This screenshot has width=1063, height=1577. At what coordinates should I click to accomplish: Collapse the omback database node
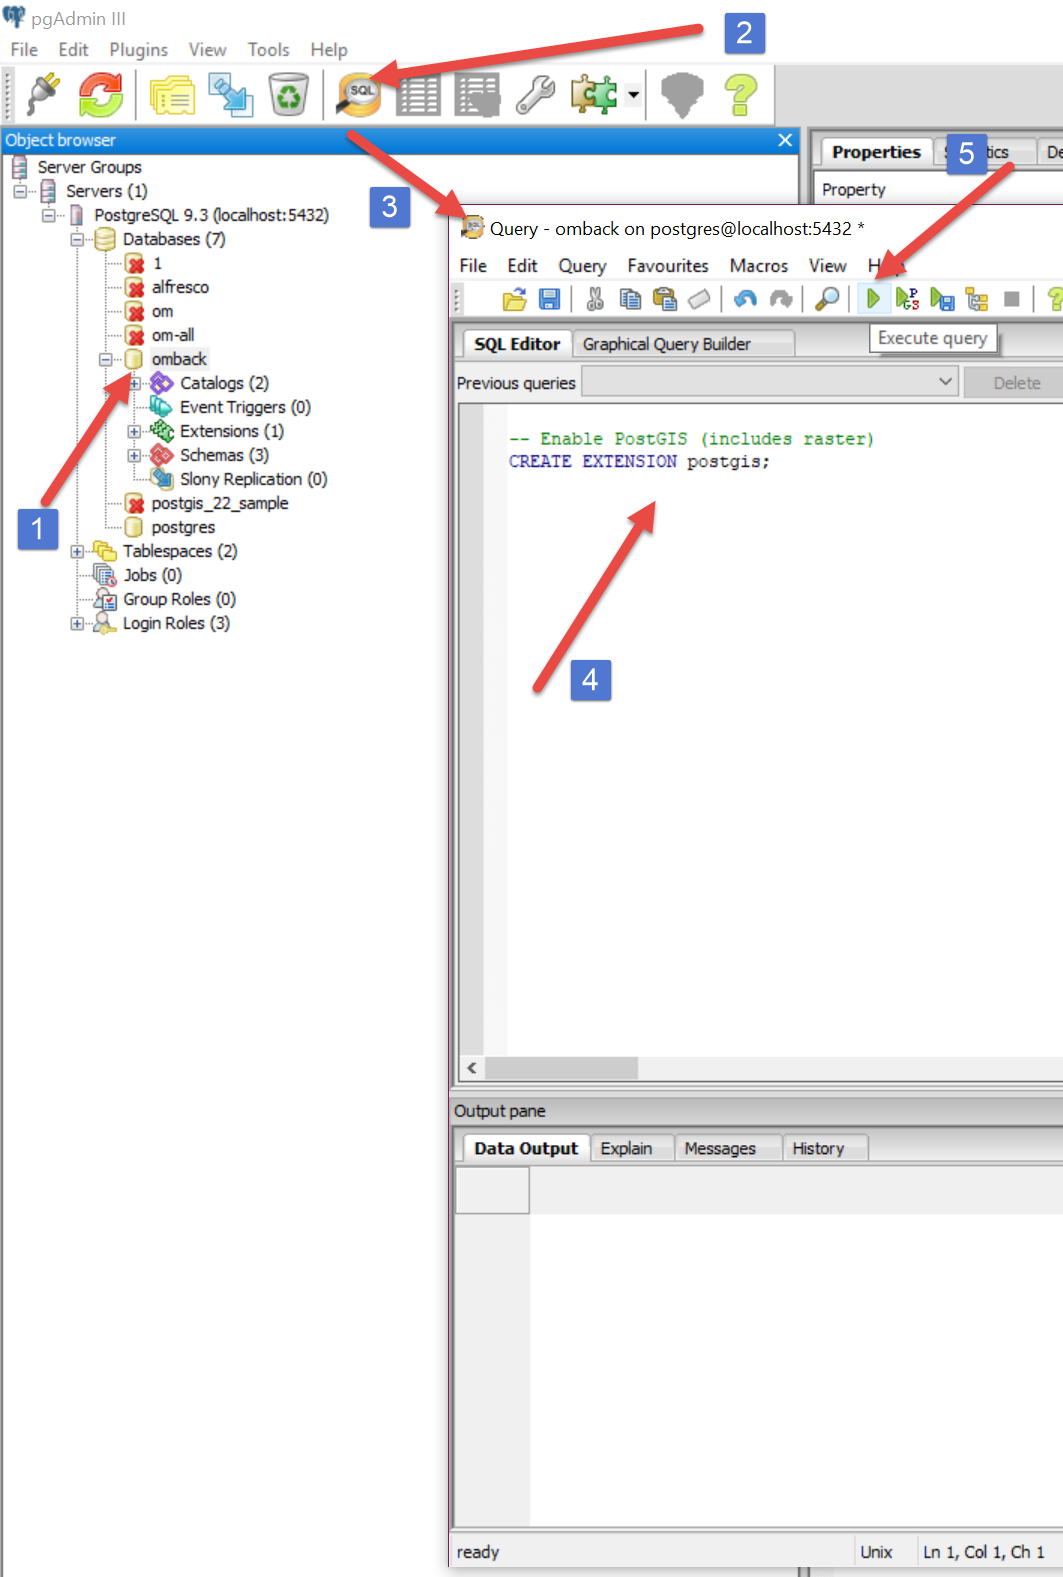[x=106, y=359]
